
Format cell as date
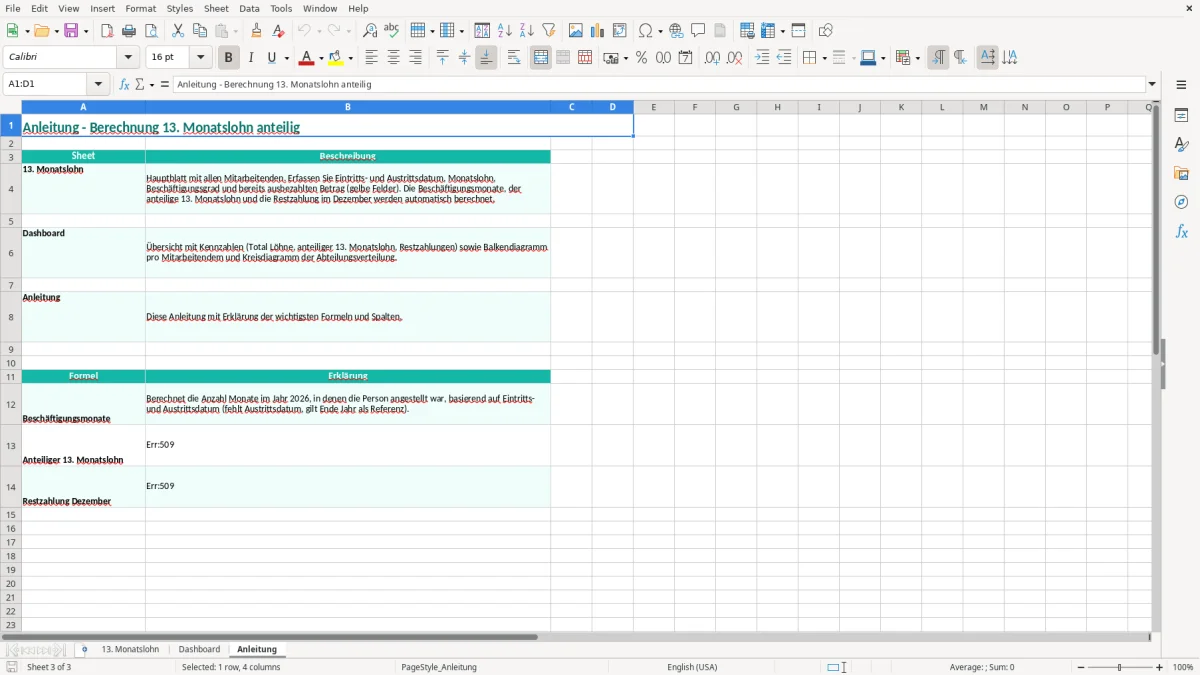click(686, 58)
